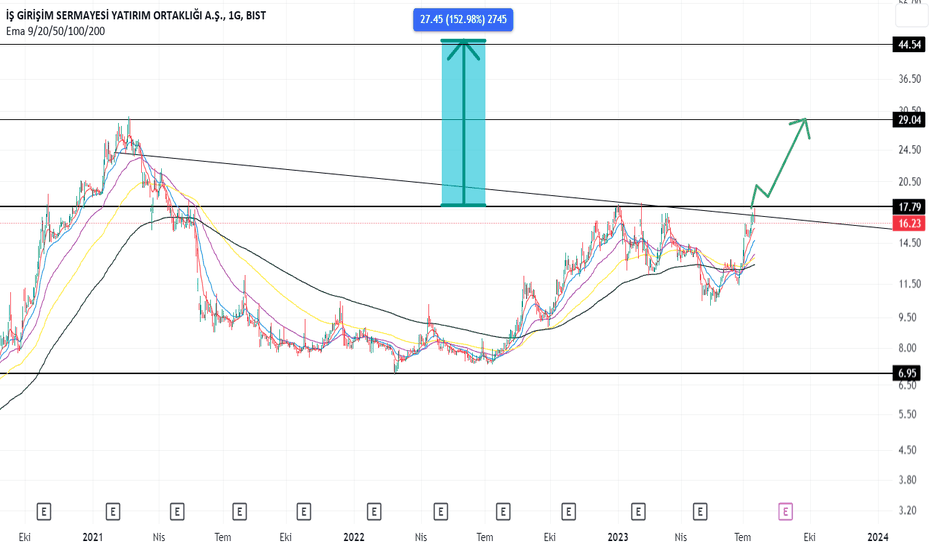Click the 4.50 price axis value
This screenshot has height=550, width=932.
pos(908,450)
